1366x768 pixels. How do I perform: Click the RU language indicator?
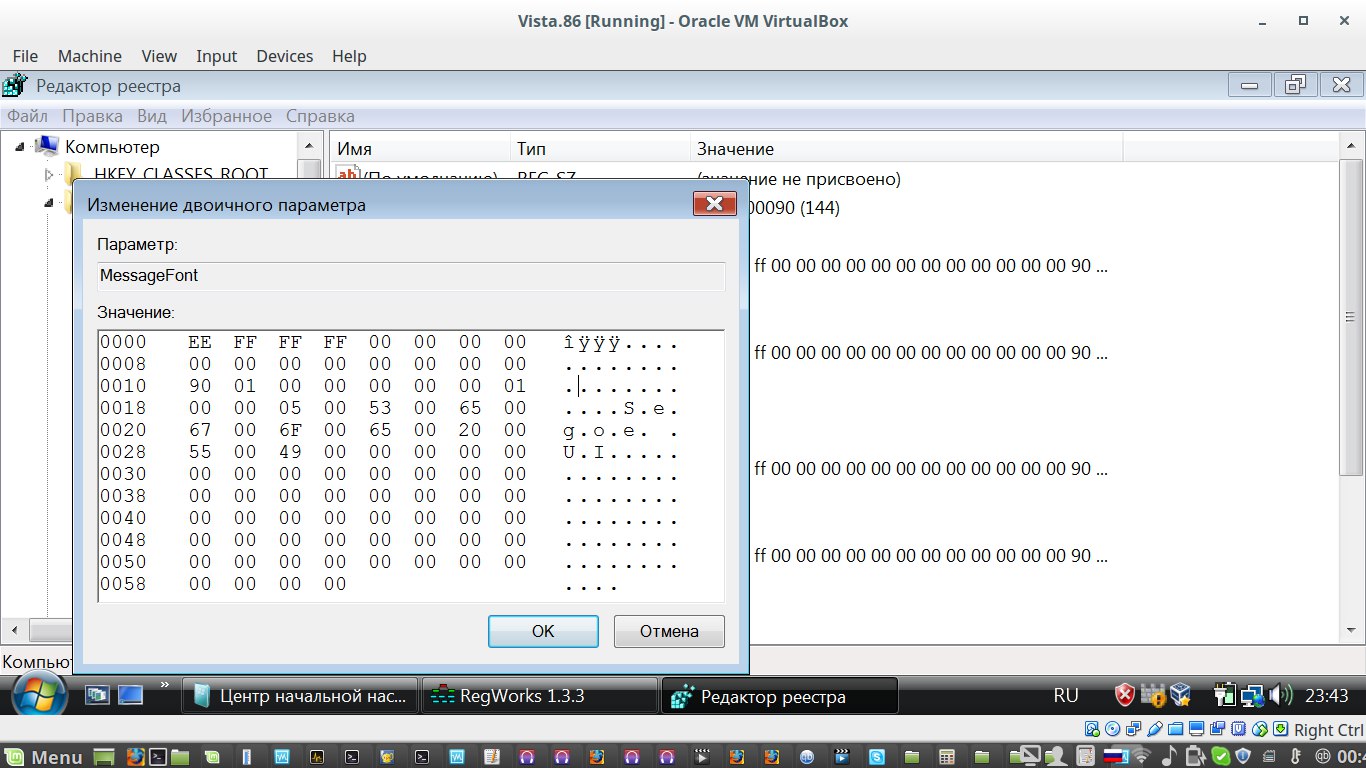click(1066, 696)
